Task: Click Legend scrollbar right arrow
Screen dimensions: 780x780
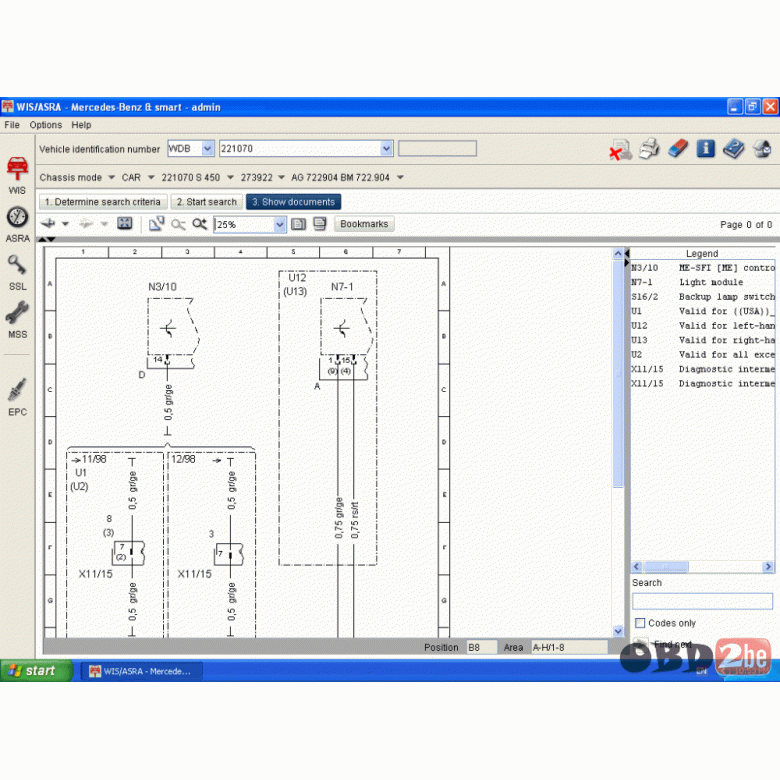Action: point(768,567)
